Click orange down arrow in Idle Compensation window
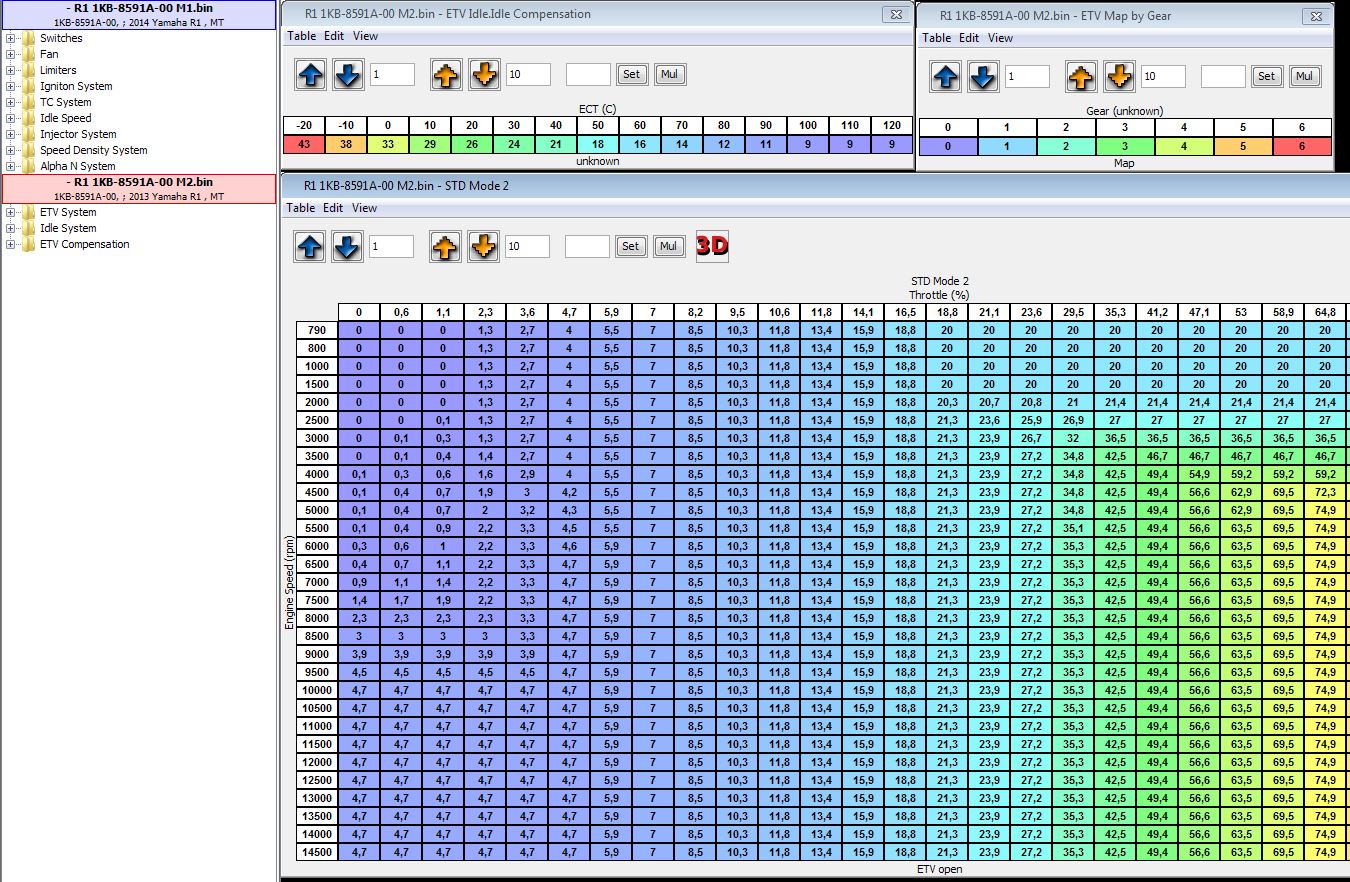Image resolution: width=1350 pixels, height=882 pixels. click(x=484, y=75)
